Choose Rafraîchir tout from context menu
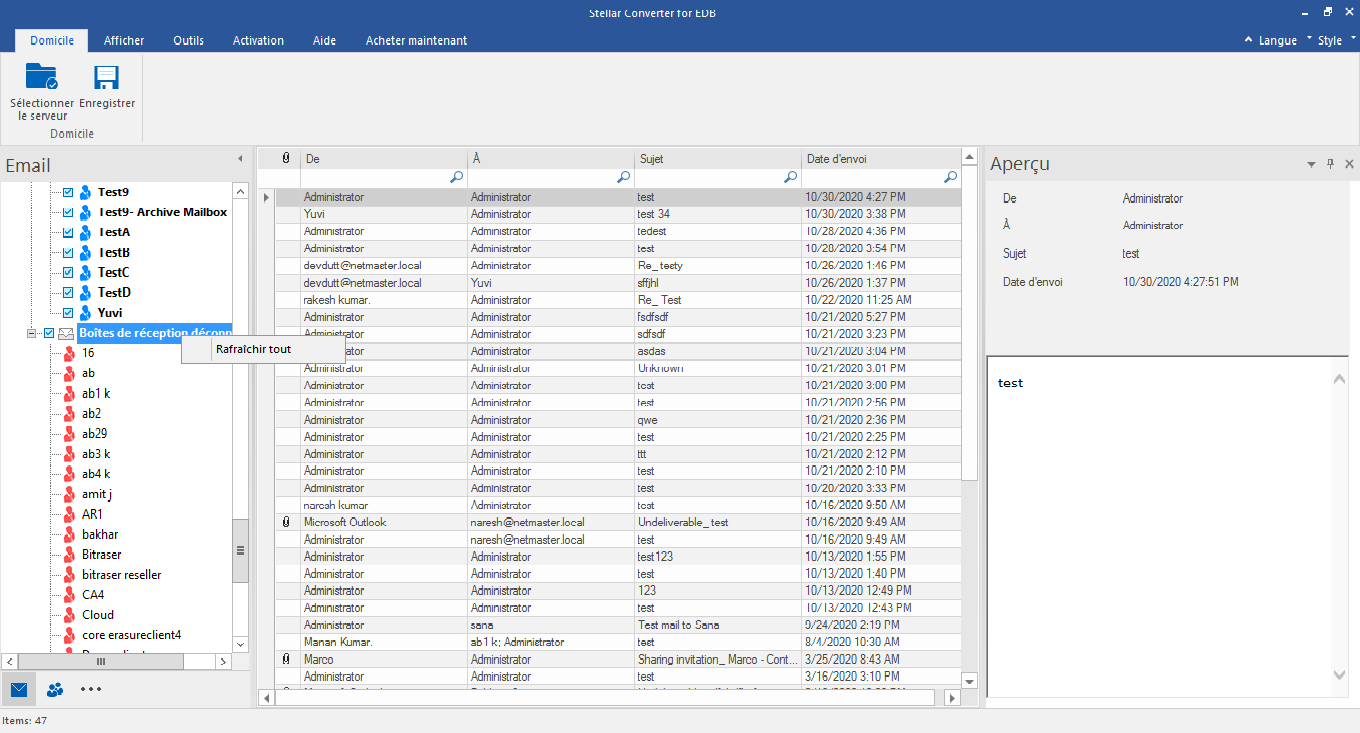The width and height of the screenshot is (1360, 733). [263, 349]
